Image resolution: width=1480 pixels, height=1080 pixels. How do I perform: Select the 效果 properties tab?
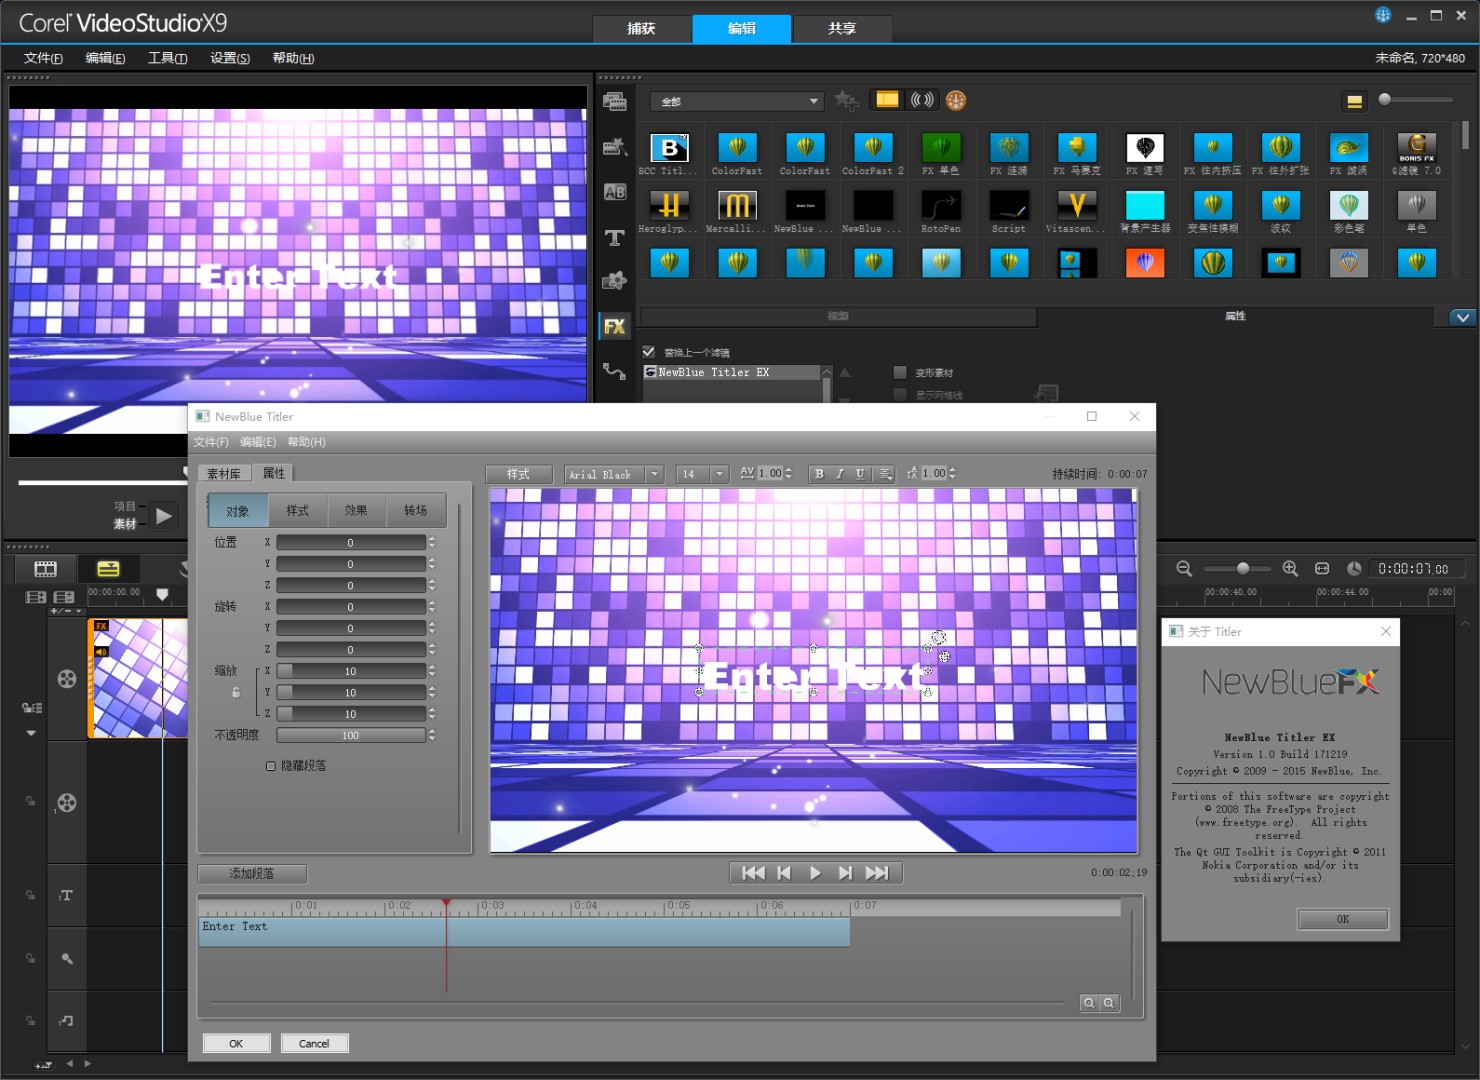coord(356,510)
